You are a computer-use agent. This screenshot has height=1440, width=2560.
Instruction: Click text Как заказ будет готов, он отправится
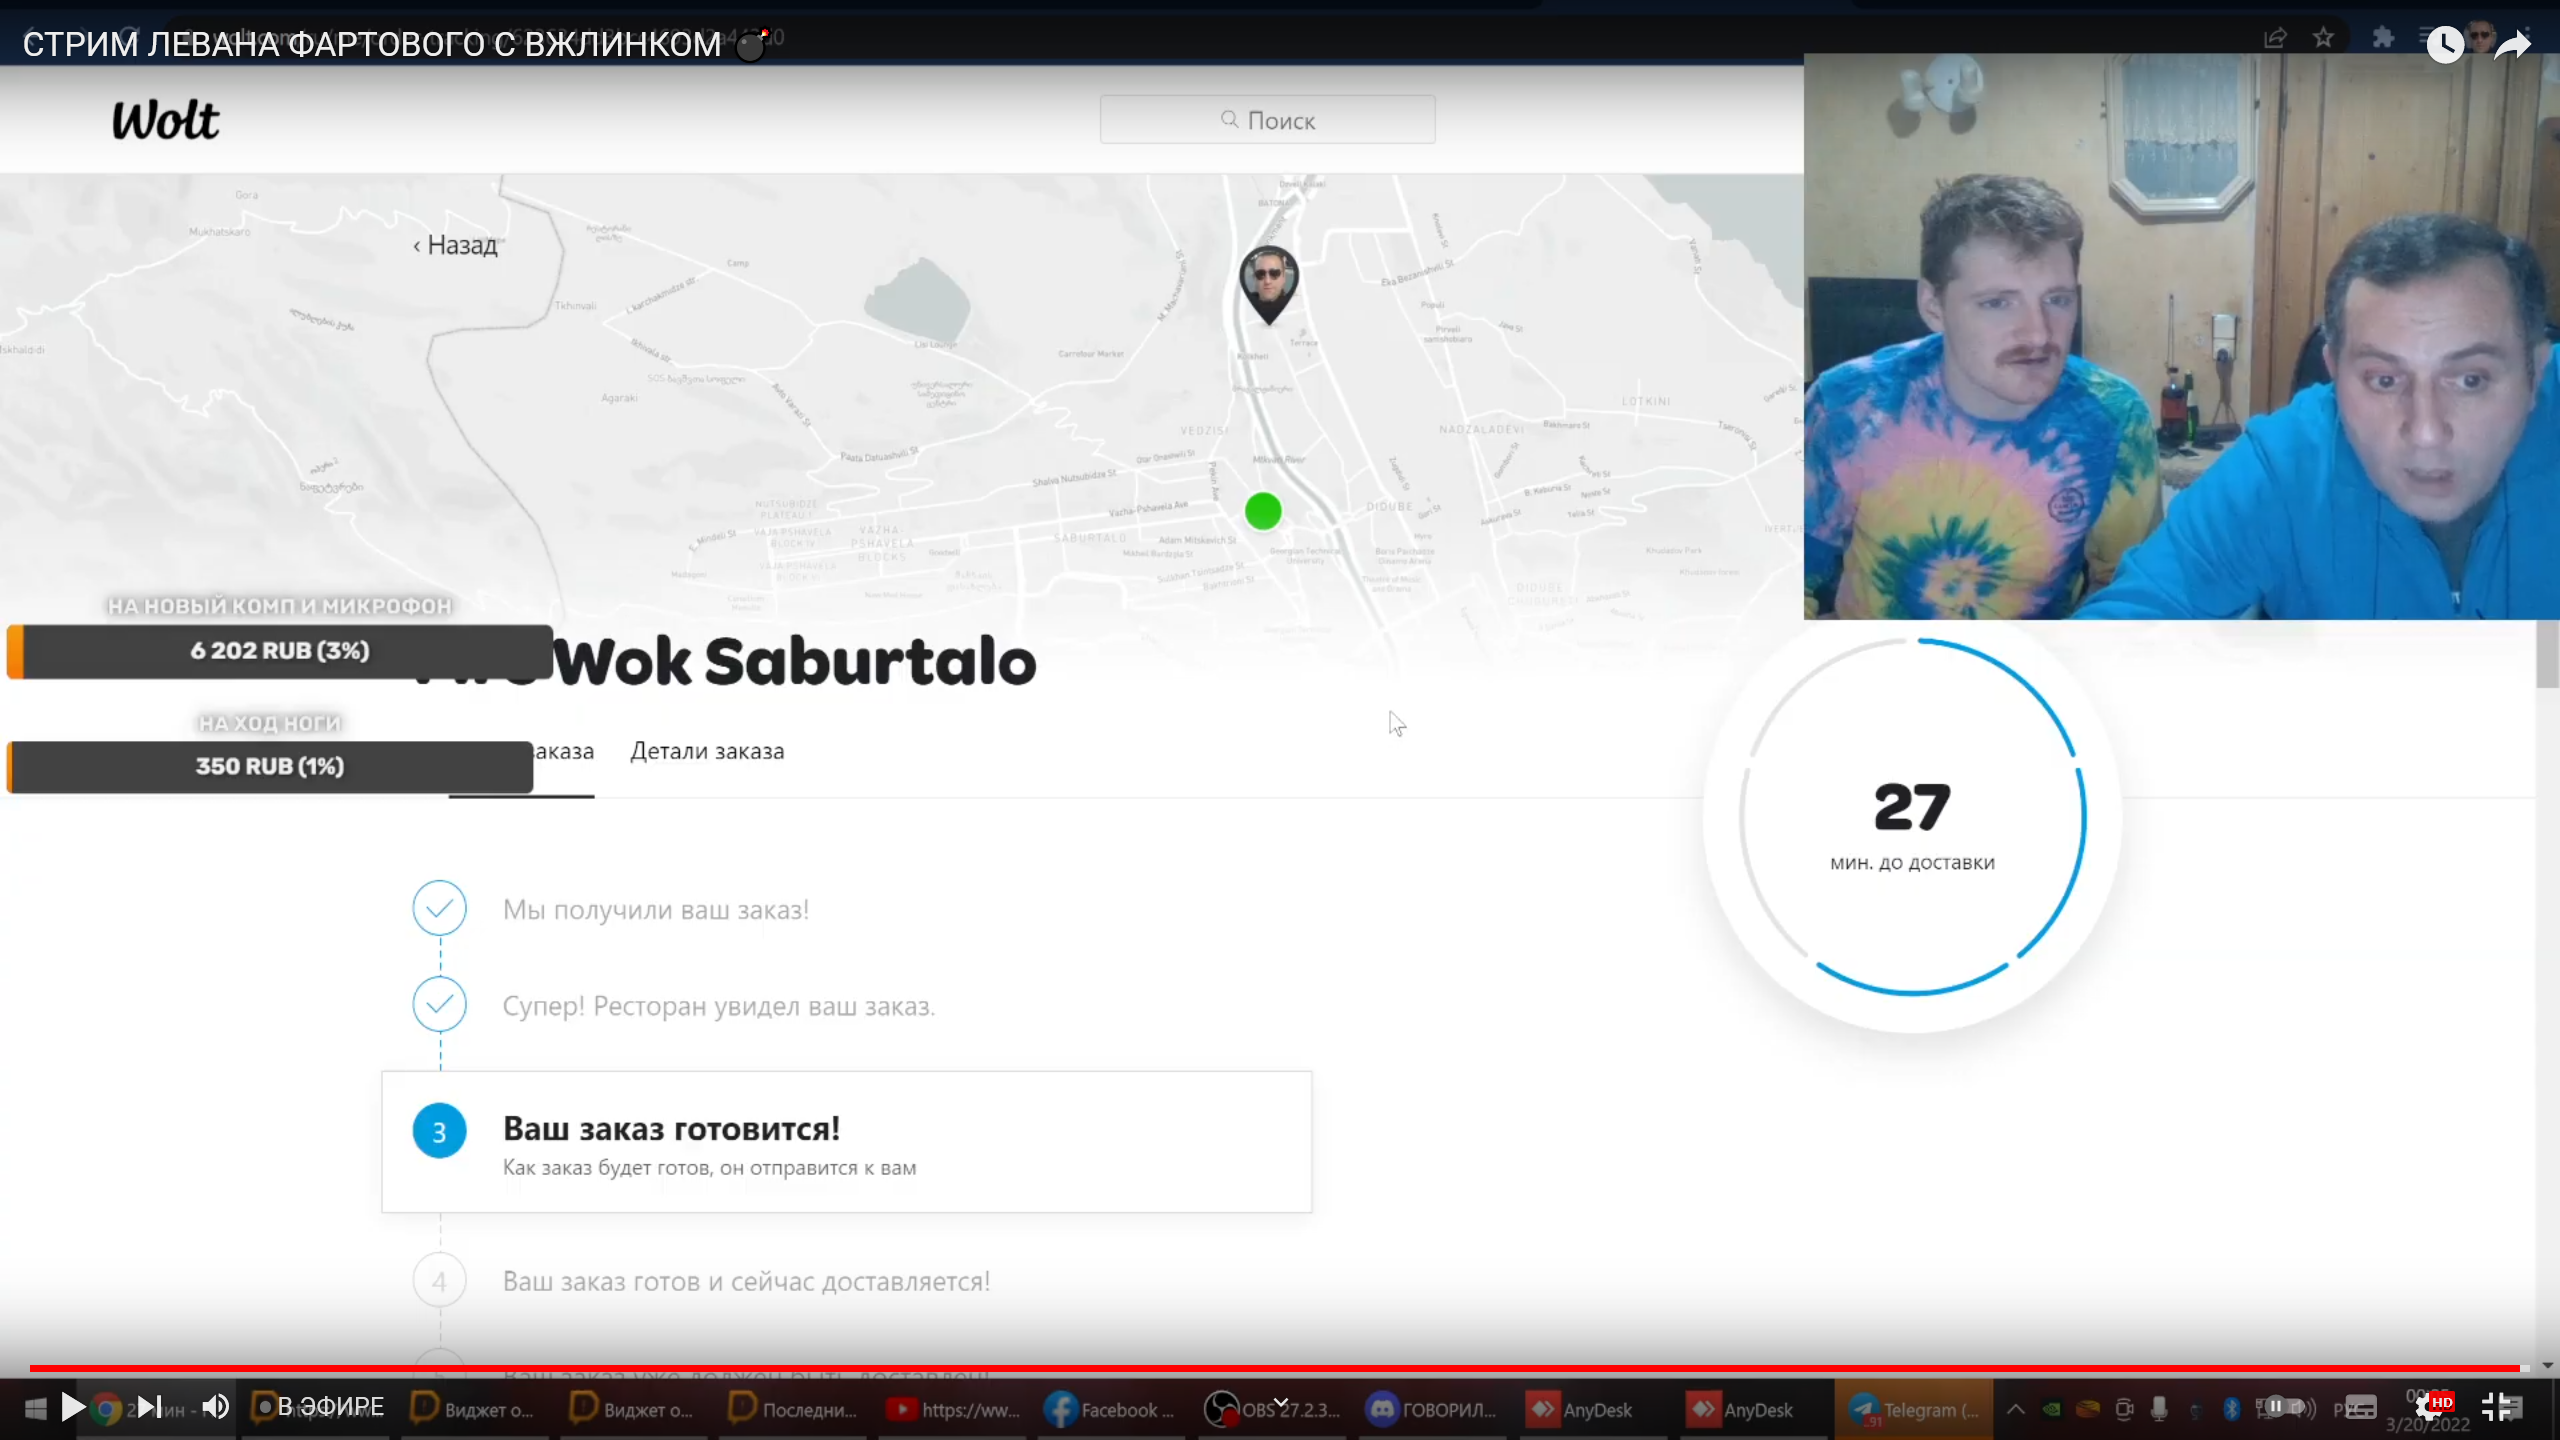(x=709, y=1167)
